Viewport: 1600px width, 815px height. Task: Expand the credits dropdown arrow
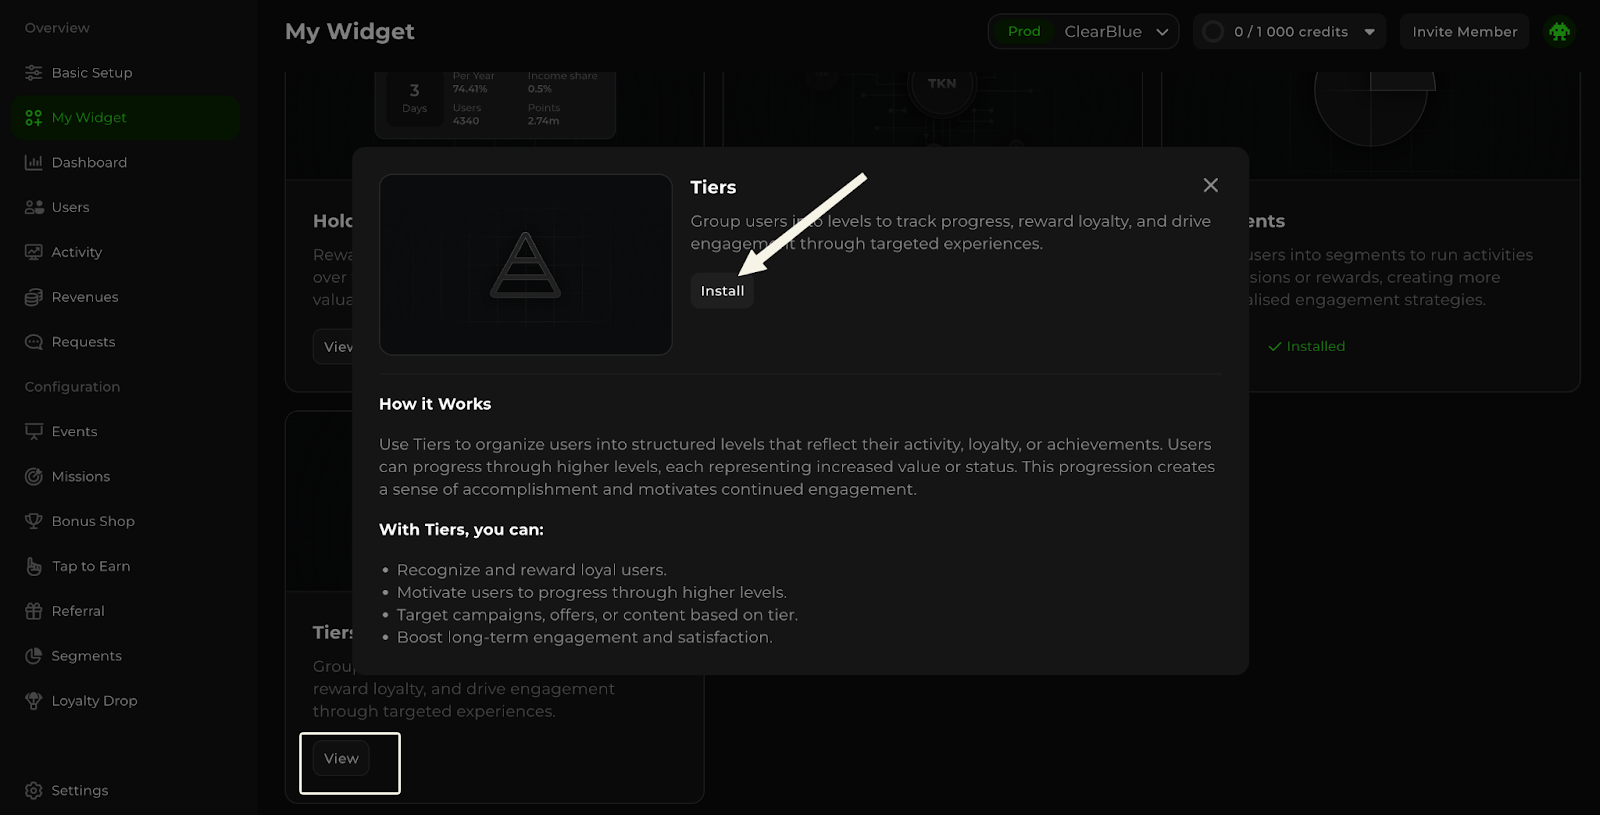[1369, 32]
